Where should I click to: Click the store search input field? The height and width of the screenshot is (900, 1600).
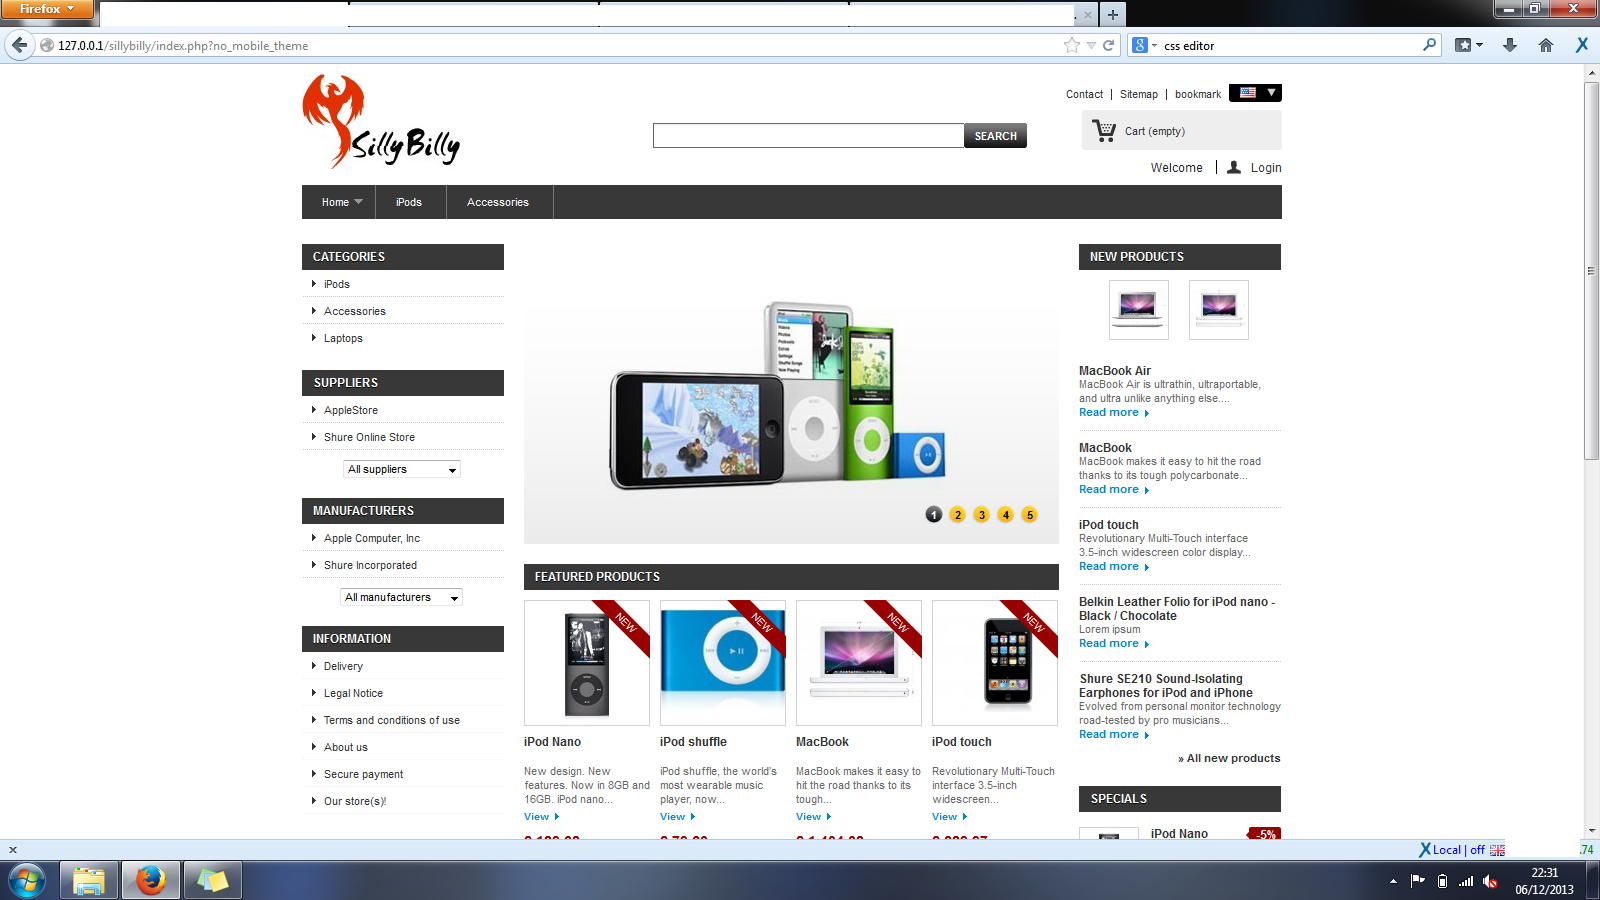808,136
